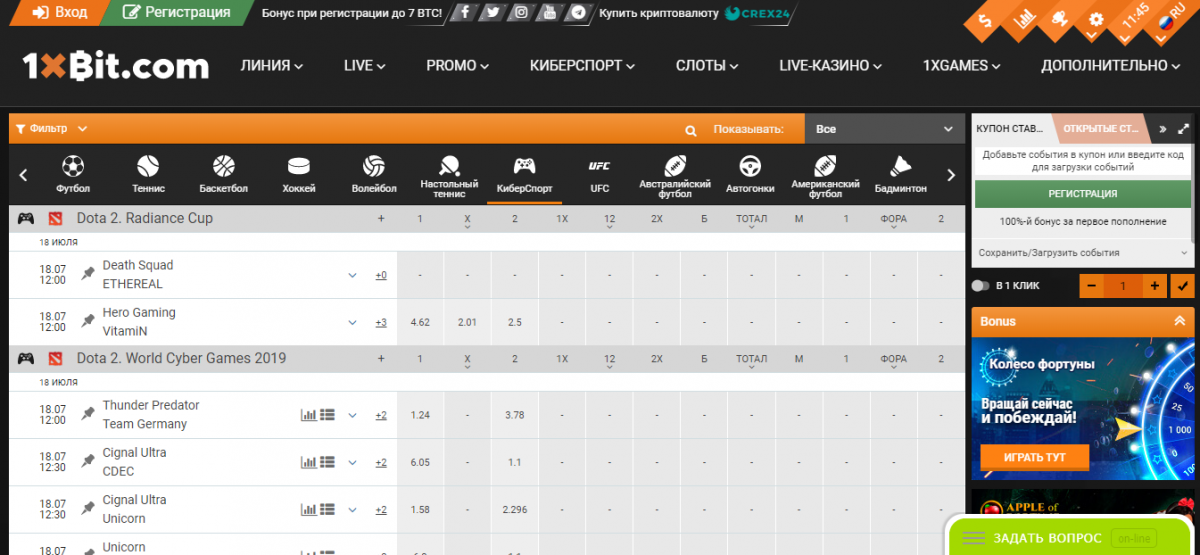The image size is (1200, 555).
Task: Open the LIVE-КАЗИНО menu
Action: (x=831, y=66)
